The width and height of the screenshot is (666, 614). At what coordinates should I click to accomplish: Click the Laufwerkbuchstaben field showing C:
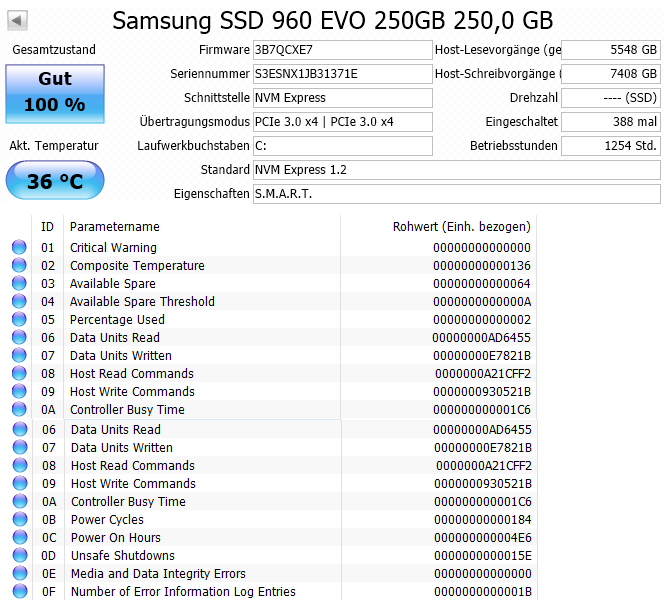pyautogui.click(x=343, y=146)
